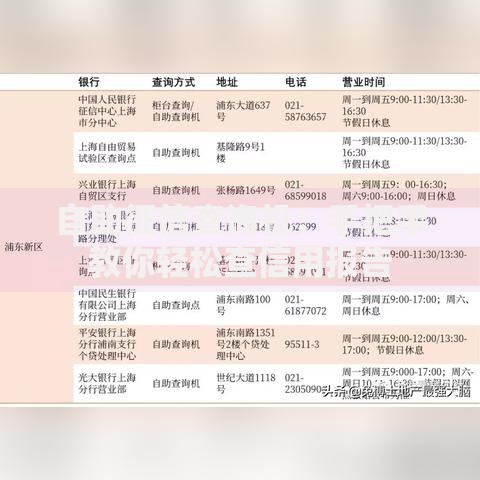The image size is (480, 480).
Task: Select bank cell 中国人民银行征信中心上海市分中心
Action: click(107, 111)
